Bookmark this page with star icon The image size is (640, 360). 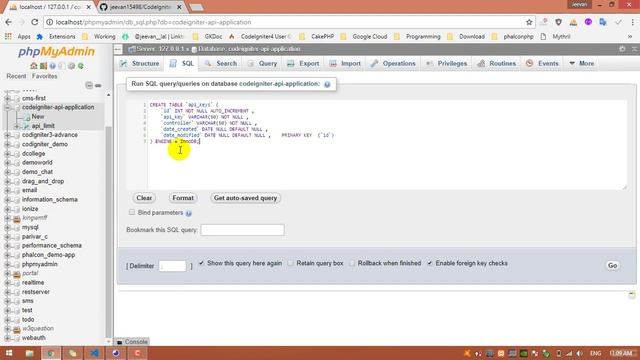click(x=529, y=22)
